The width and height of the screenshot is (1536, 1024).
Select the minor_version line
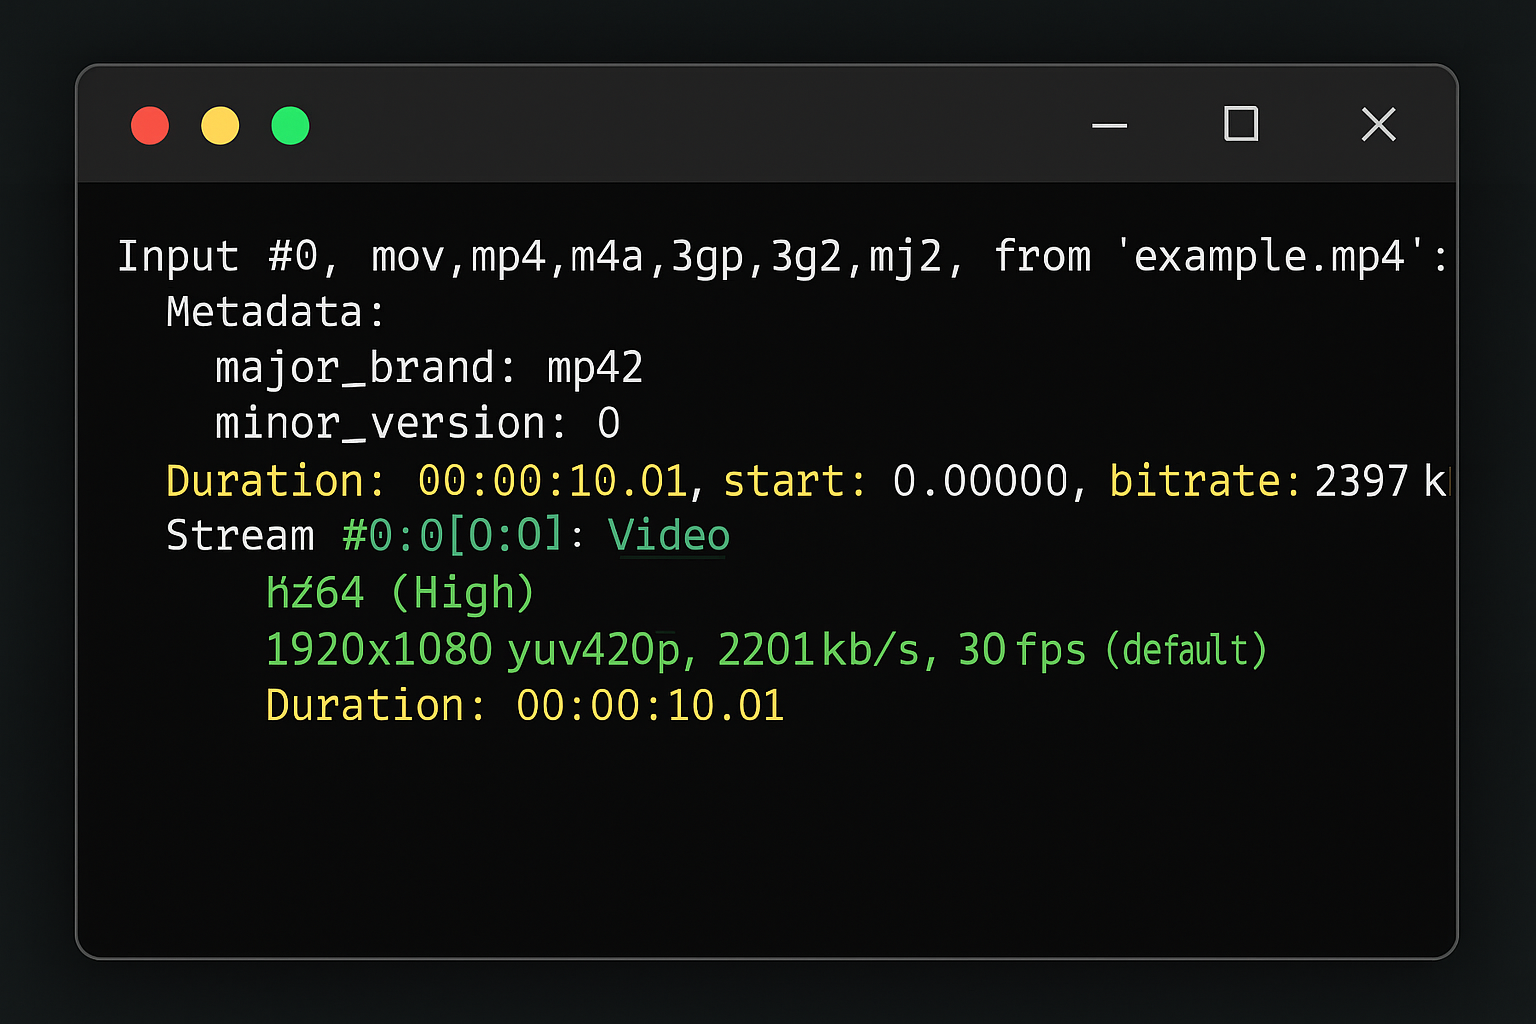click(415, 423)
